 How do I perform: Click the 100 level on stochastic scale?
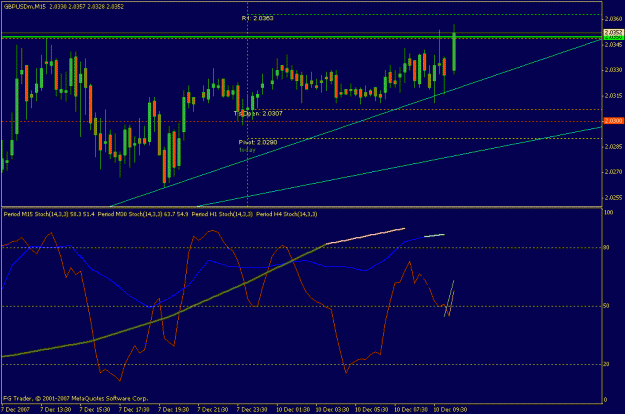609,213
